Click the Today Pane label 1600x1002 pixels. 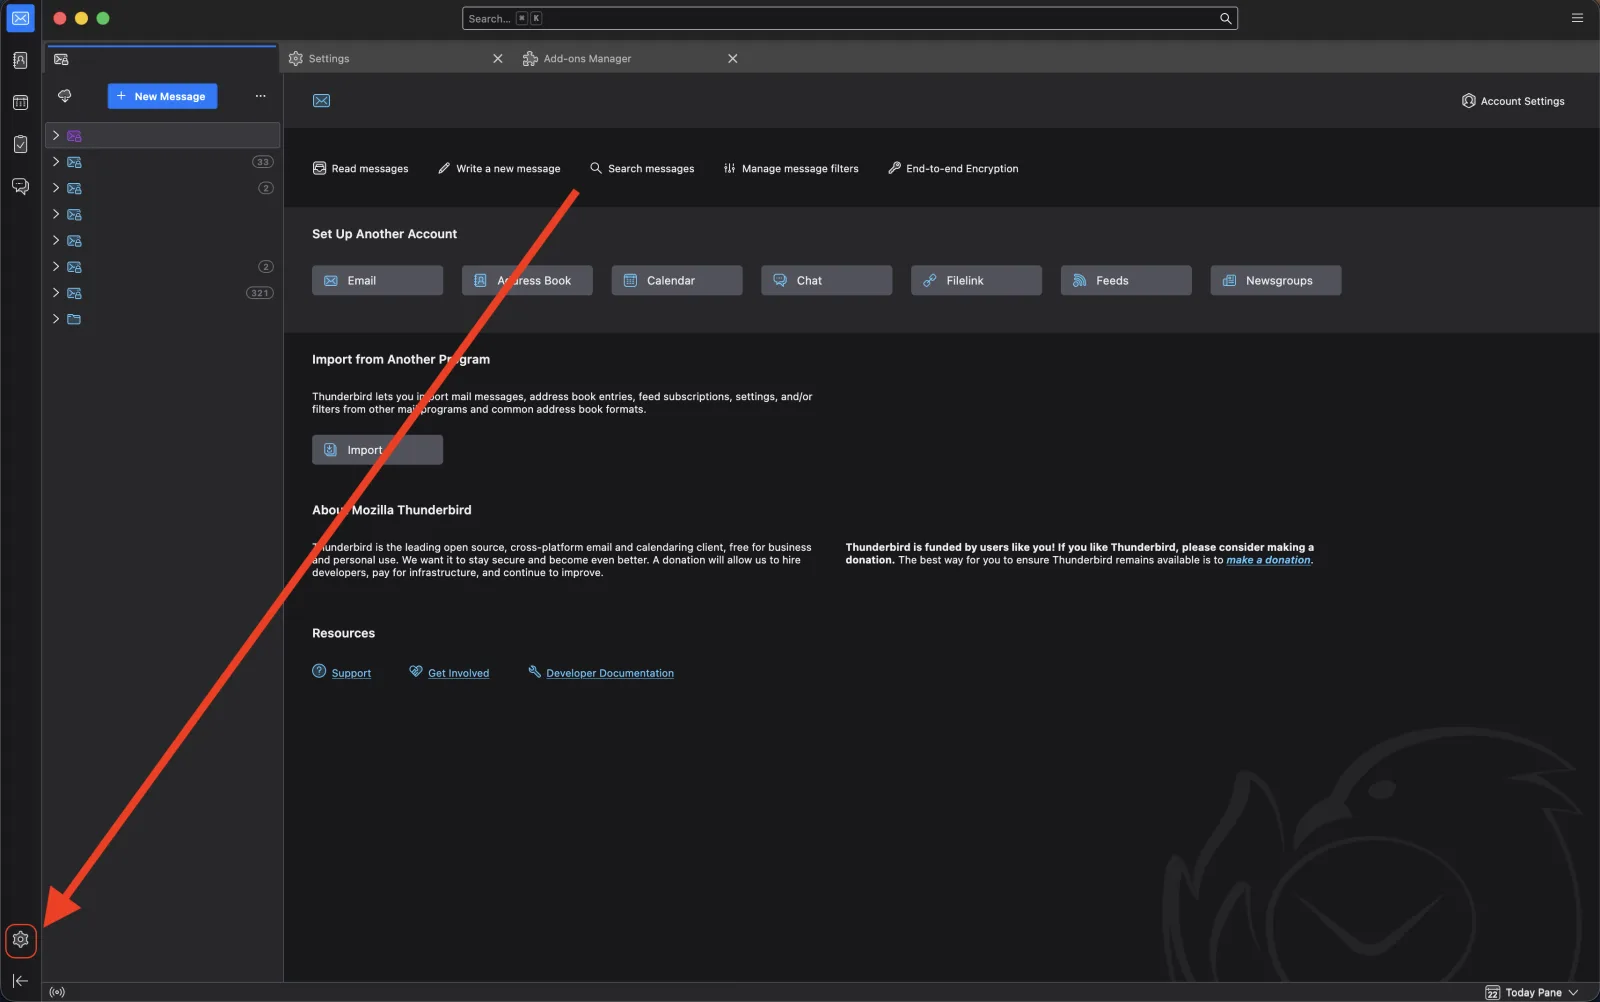pyautogui.click(x=1533, y=992)
